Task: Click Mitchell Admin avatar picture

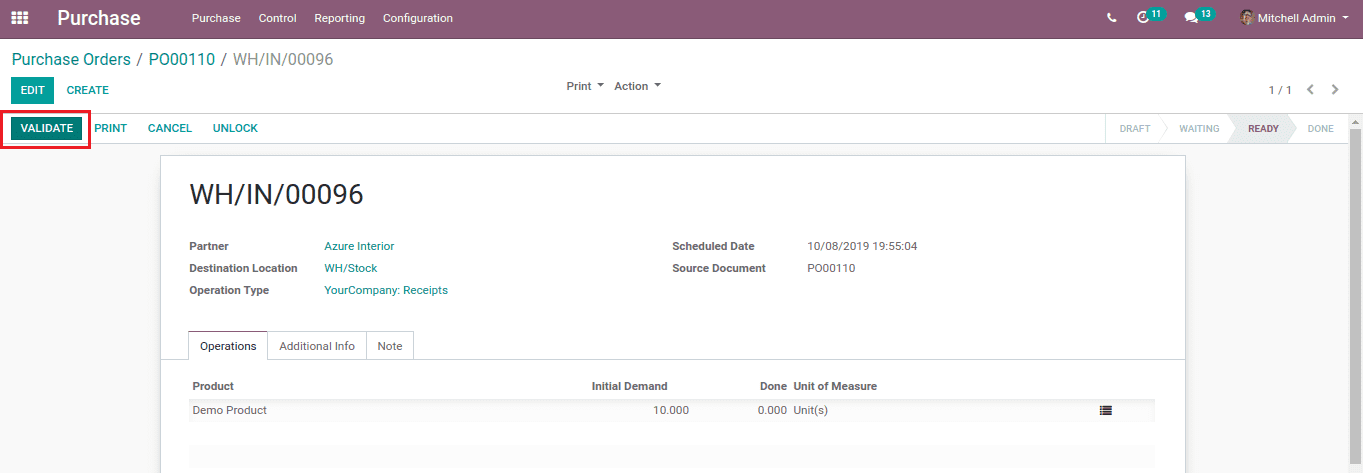Action: coord(1247,18)
